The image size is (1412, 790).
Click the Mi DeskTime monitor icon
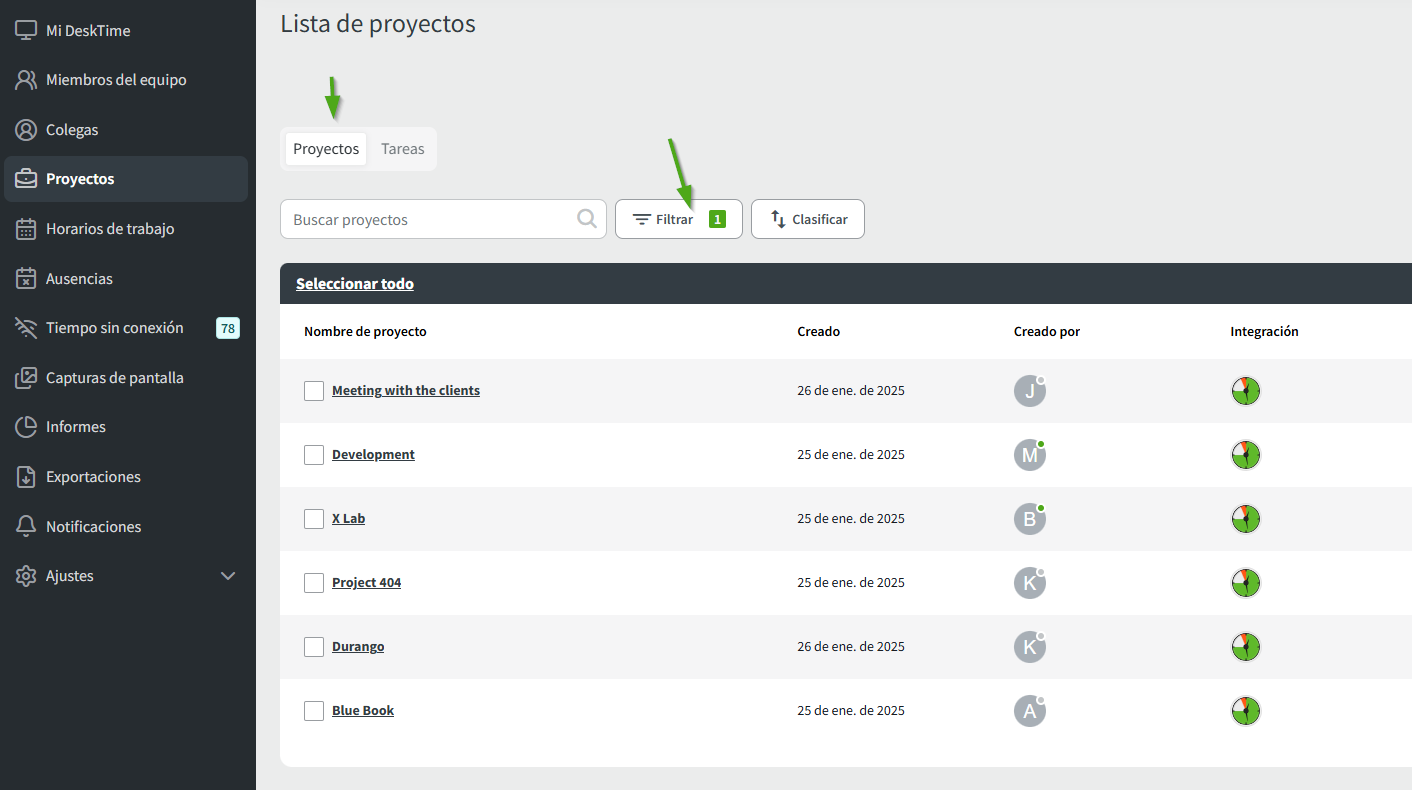tap(26, 30)
